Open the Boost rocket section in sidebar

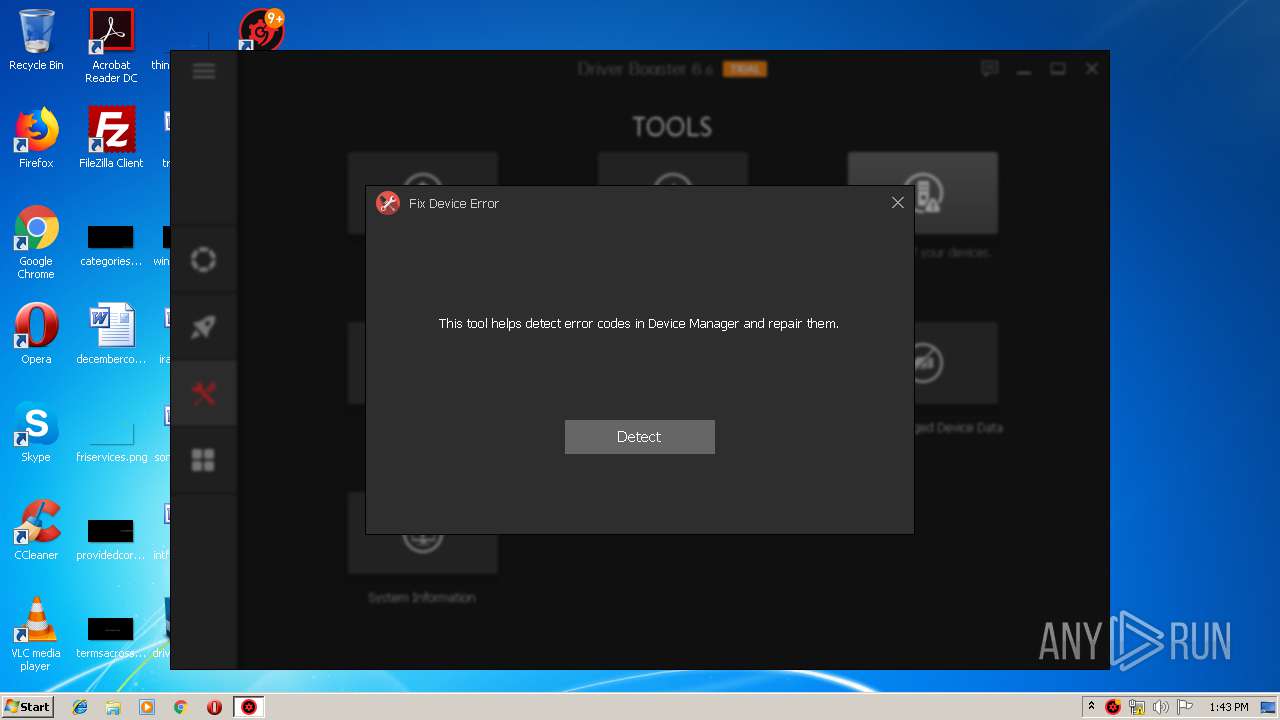204,327
